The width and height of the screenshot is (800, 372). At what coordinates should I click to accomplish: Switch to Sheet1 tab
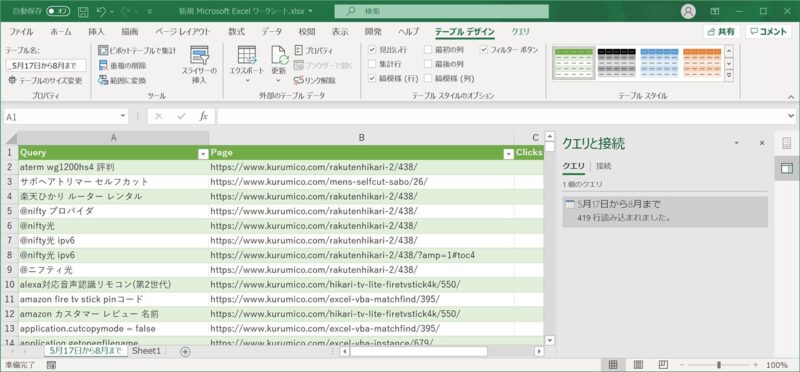(x=146, y=351)
